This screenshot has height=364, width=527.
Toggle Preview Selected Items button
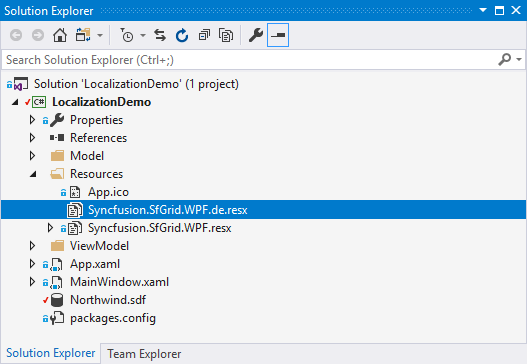[x=278, y=35]
